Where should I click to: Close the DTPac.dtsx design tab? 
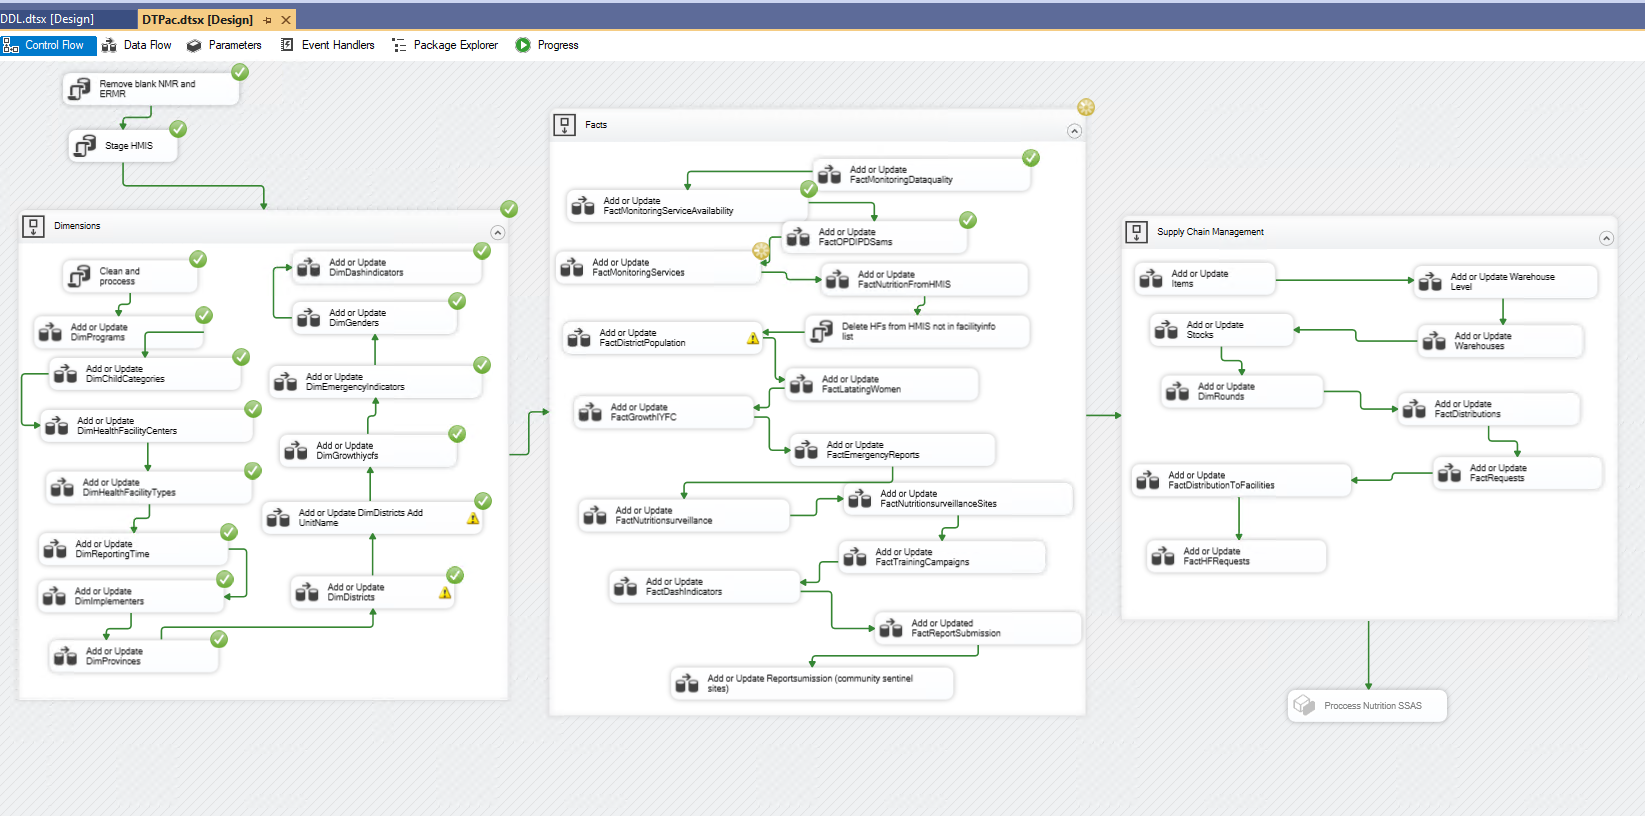coord(286,20)
